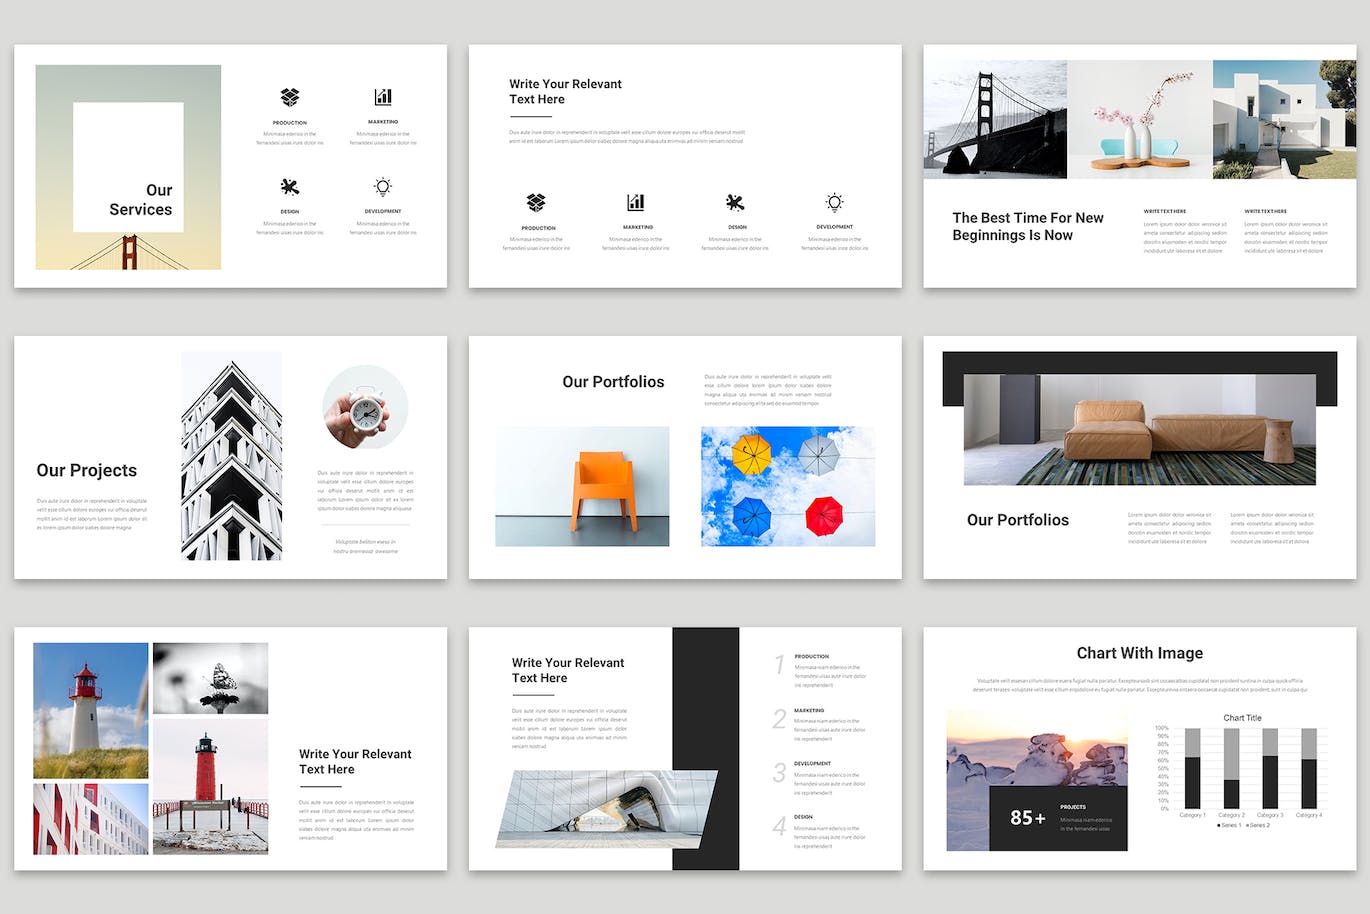Viewport: 1370px width, 914px height.
Task: Click the black-and-white butterfly photo
Action: click(x=210, y=678)
